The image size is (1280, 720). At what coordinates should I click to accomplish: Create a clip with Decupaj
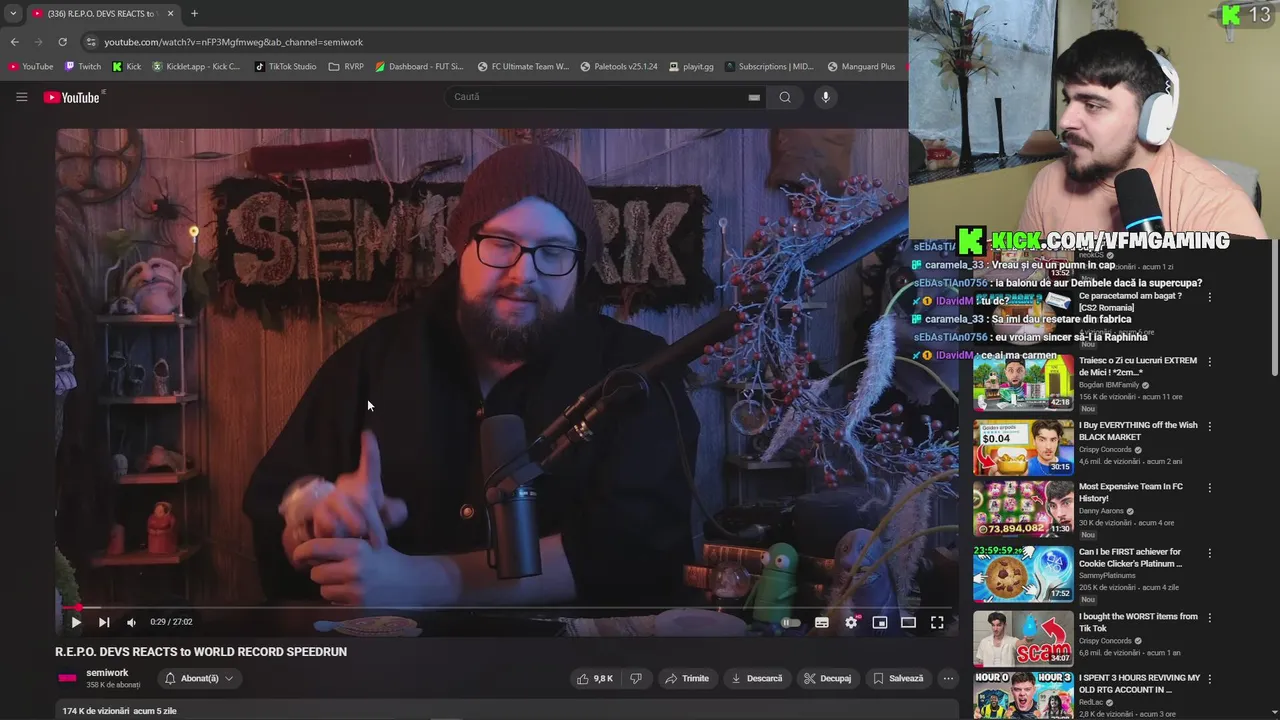point(828,678)
